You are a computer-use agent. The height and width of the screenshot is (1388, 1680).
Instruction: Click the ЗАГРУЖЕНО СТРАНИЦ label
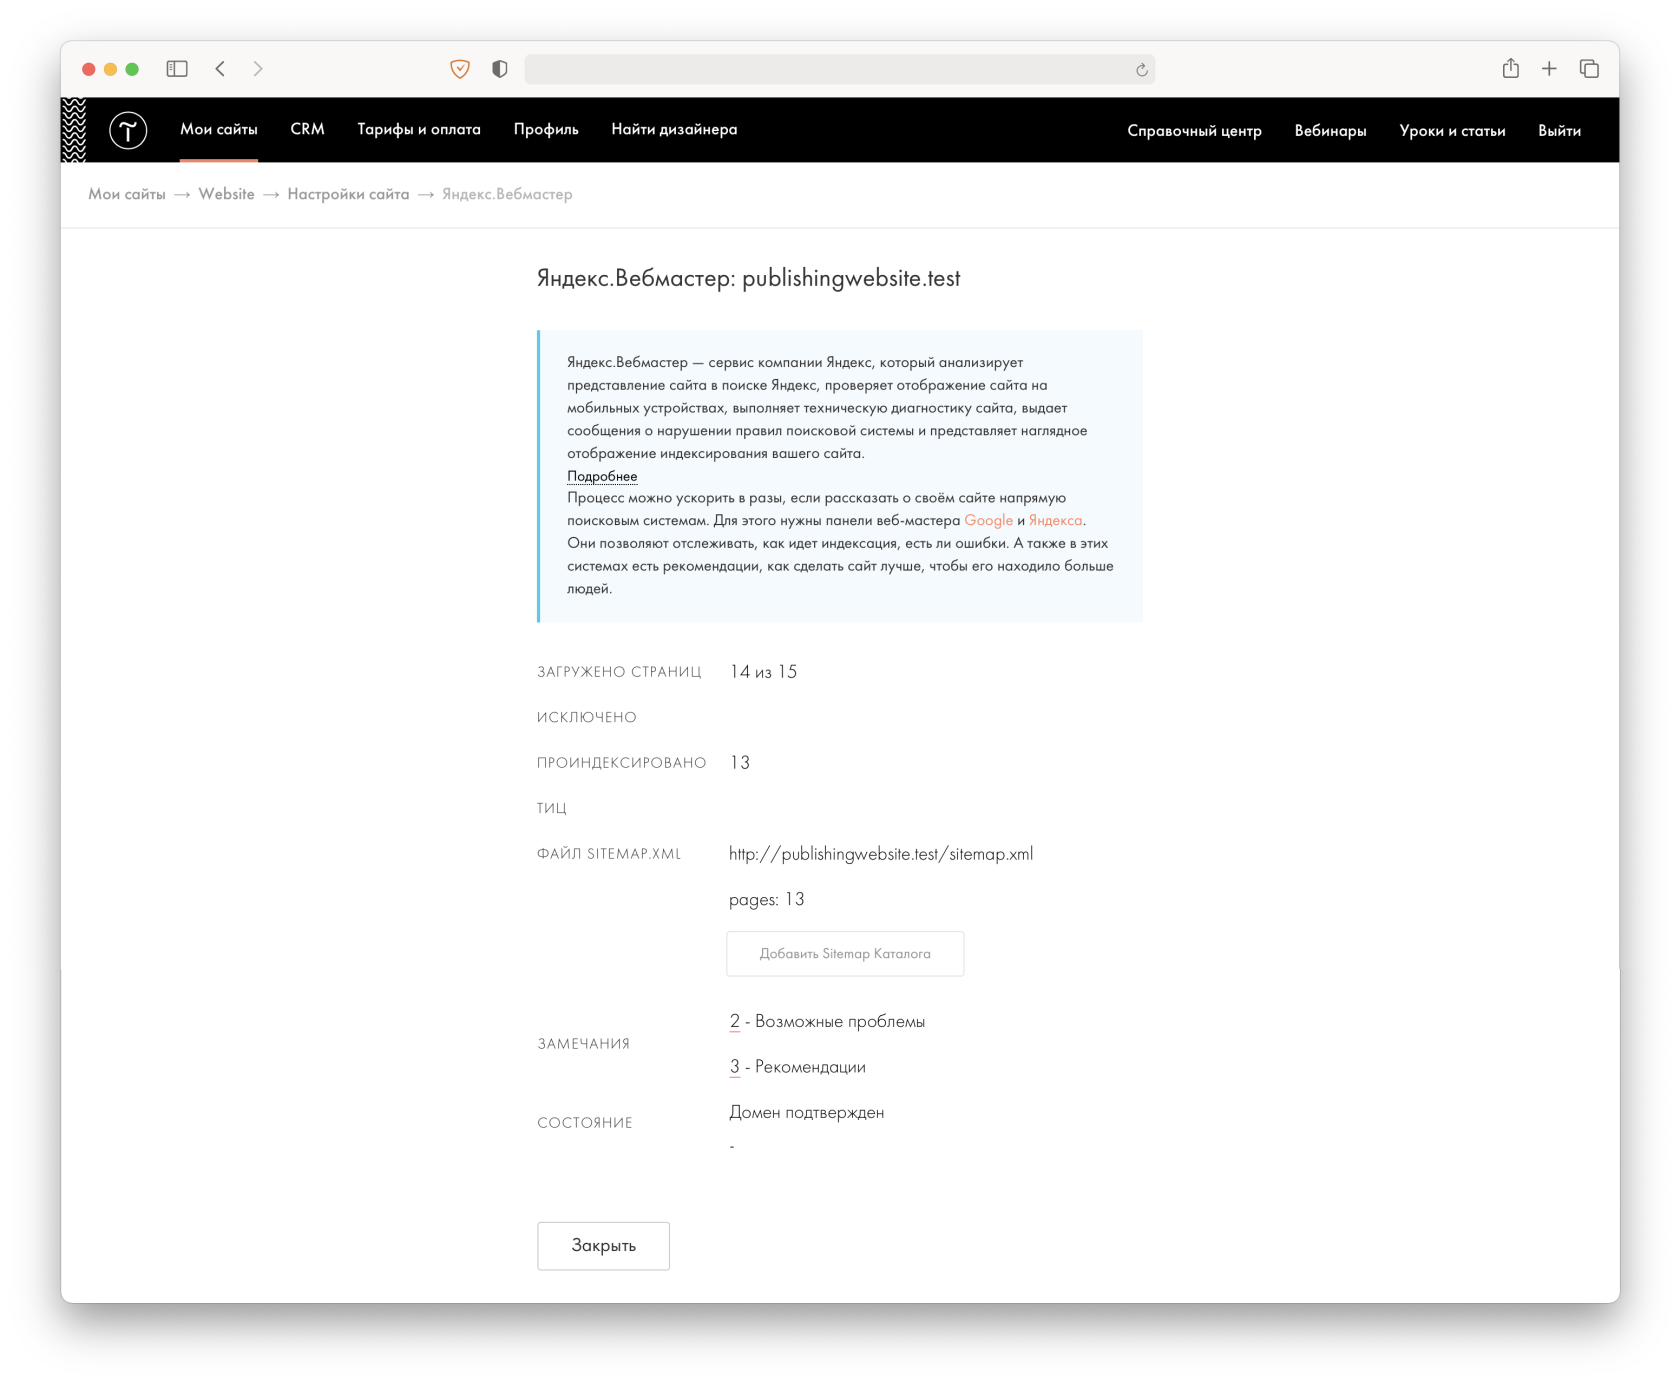(619, 672)
